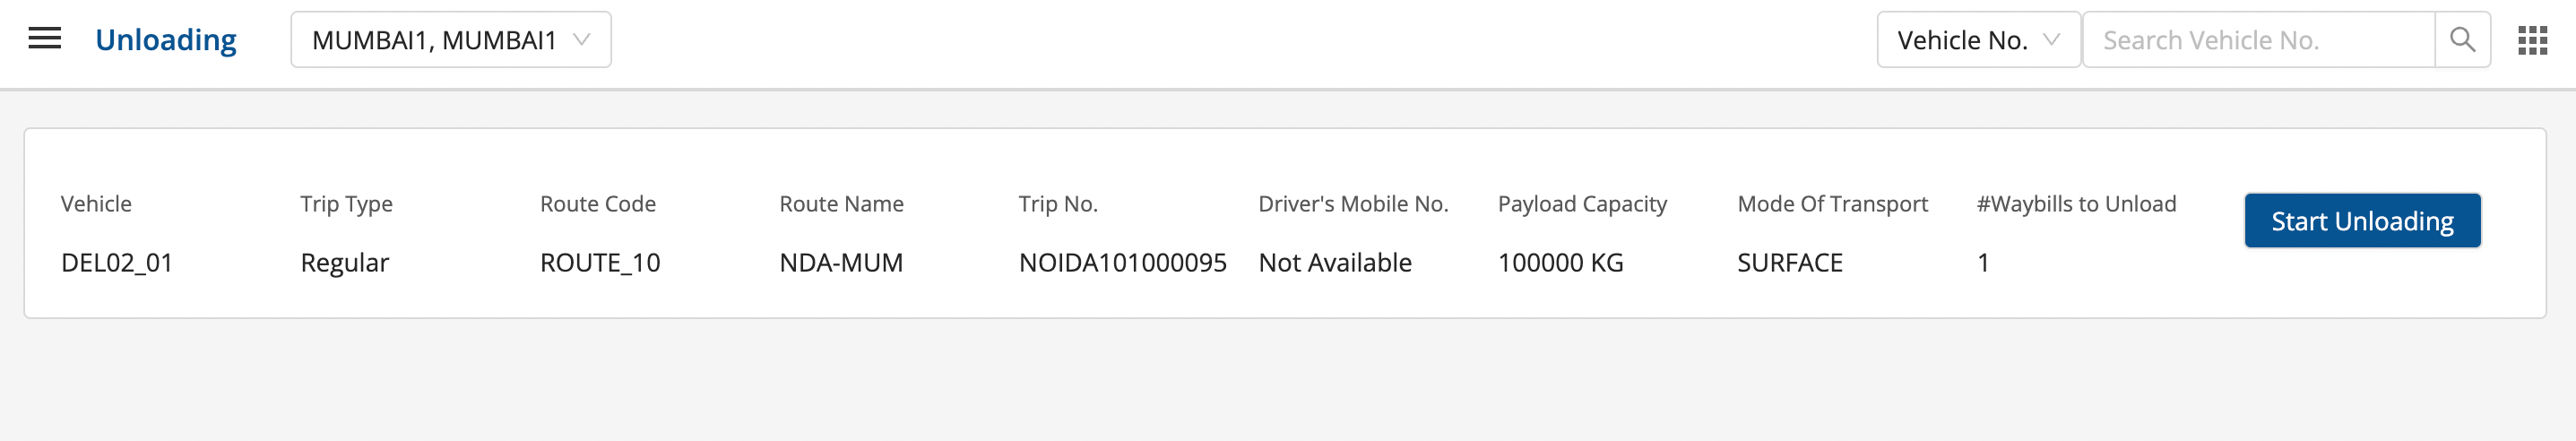The image size is (2576, 441).
Task: Open the Vehicle No. search-type dropdown
Action: pyautogui.click(x=1977, y=40)
